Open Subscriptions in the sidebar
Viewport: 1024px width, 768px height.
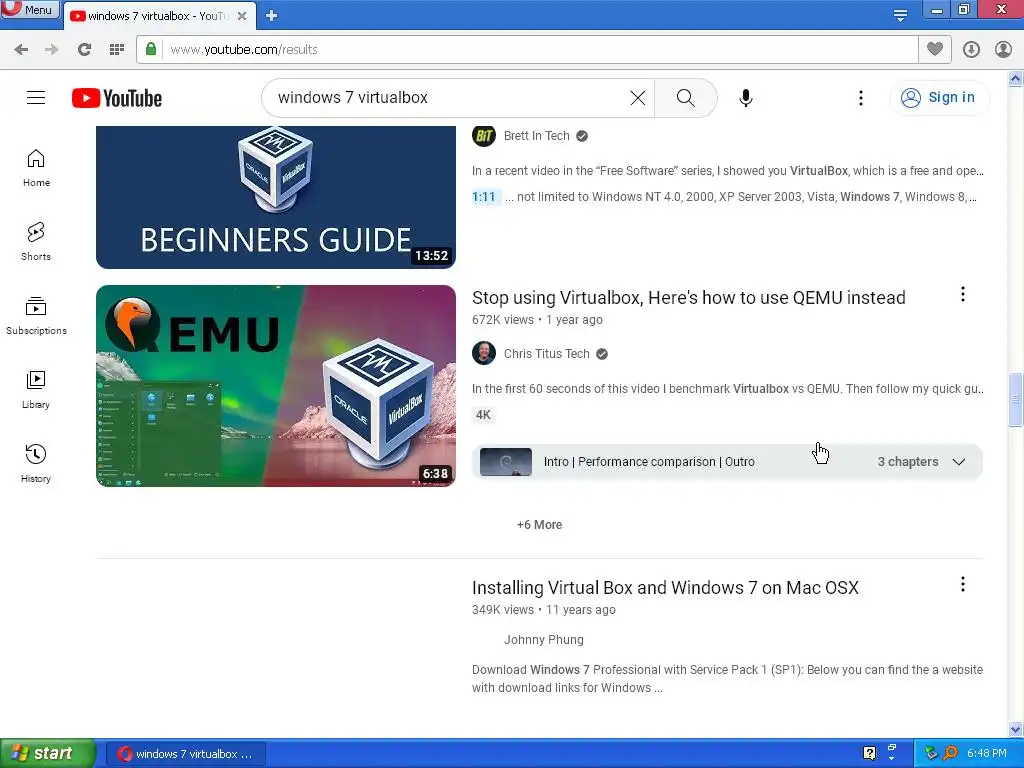click(36, 316)
